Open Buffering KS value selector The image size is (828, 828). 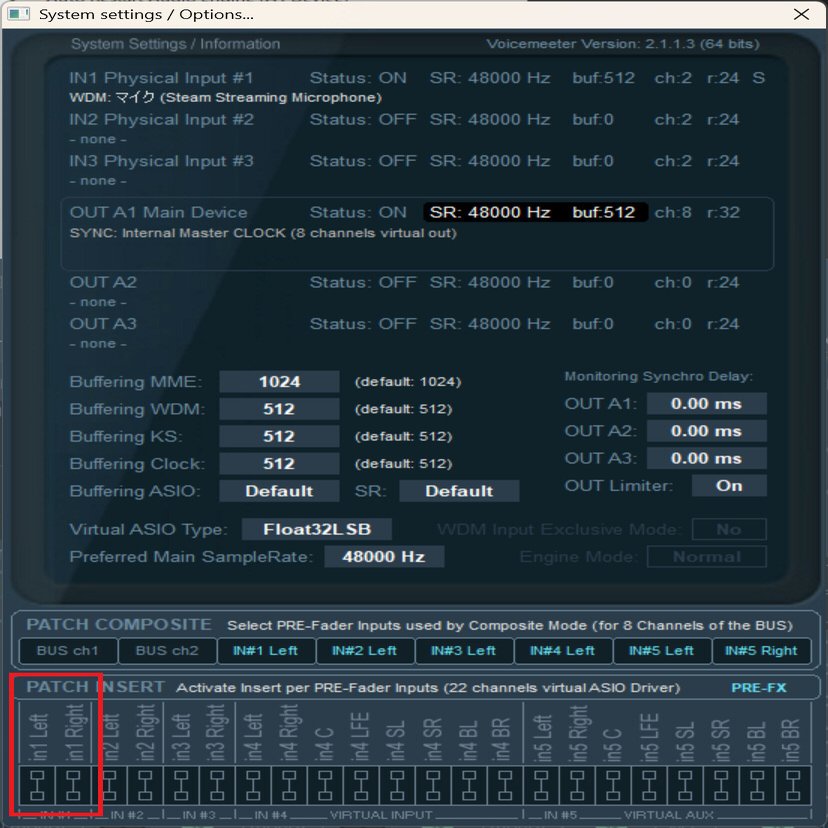click(x=279, y=436)
